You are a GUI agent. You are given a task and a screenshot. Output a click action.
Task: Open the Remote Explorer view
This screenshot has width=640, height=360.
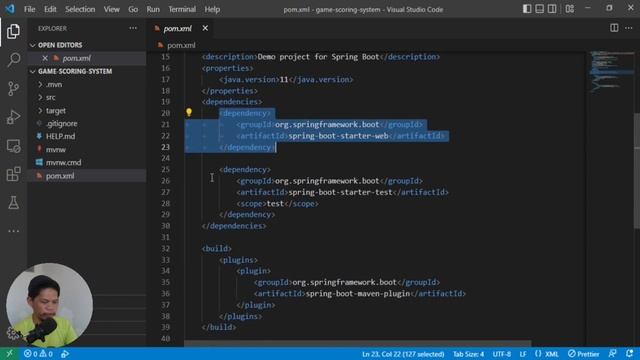tap(13, 146)
